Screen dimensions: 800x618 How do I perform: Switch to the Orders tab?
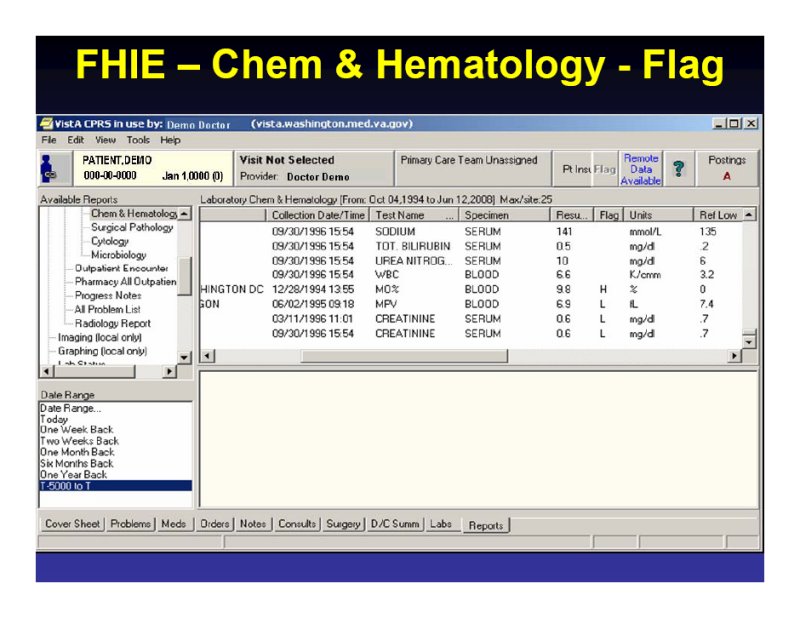215,524
